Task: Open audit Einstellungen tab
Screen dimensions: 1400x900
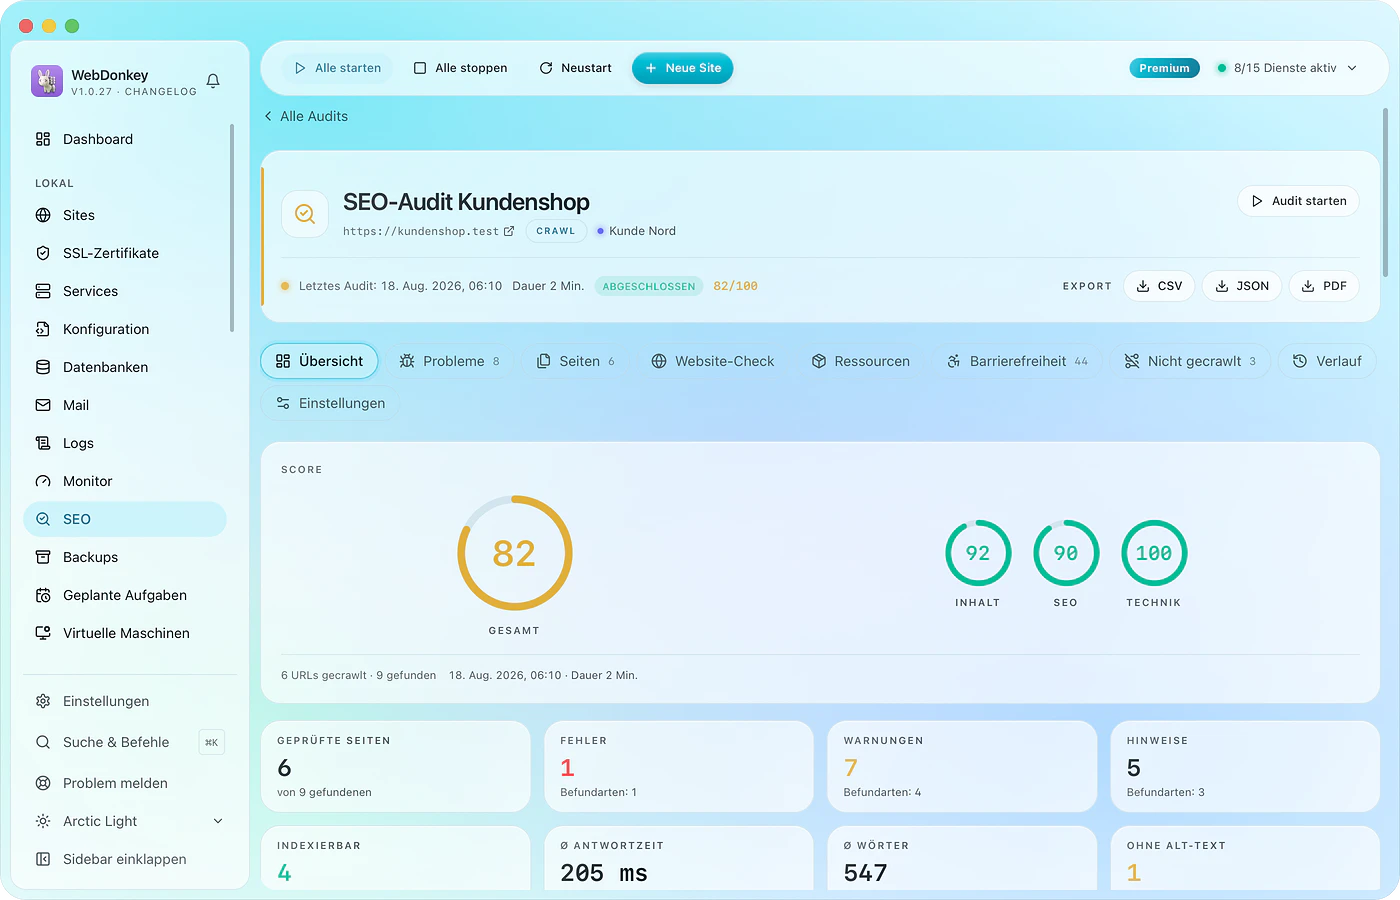Action: click(x=330, y=403)
